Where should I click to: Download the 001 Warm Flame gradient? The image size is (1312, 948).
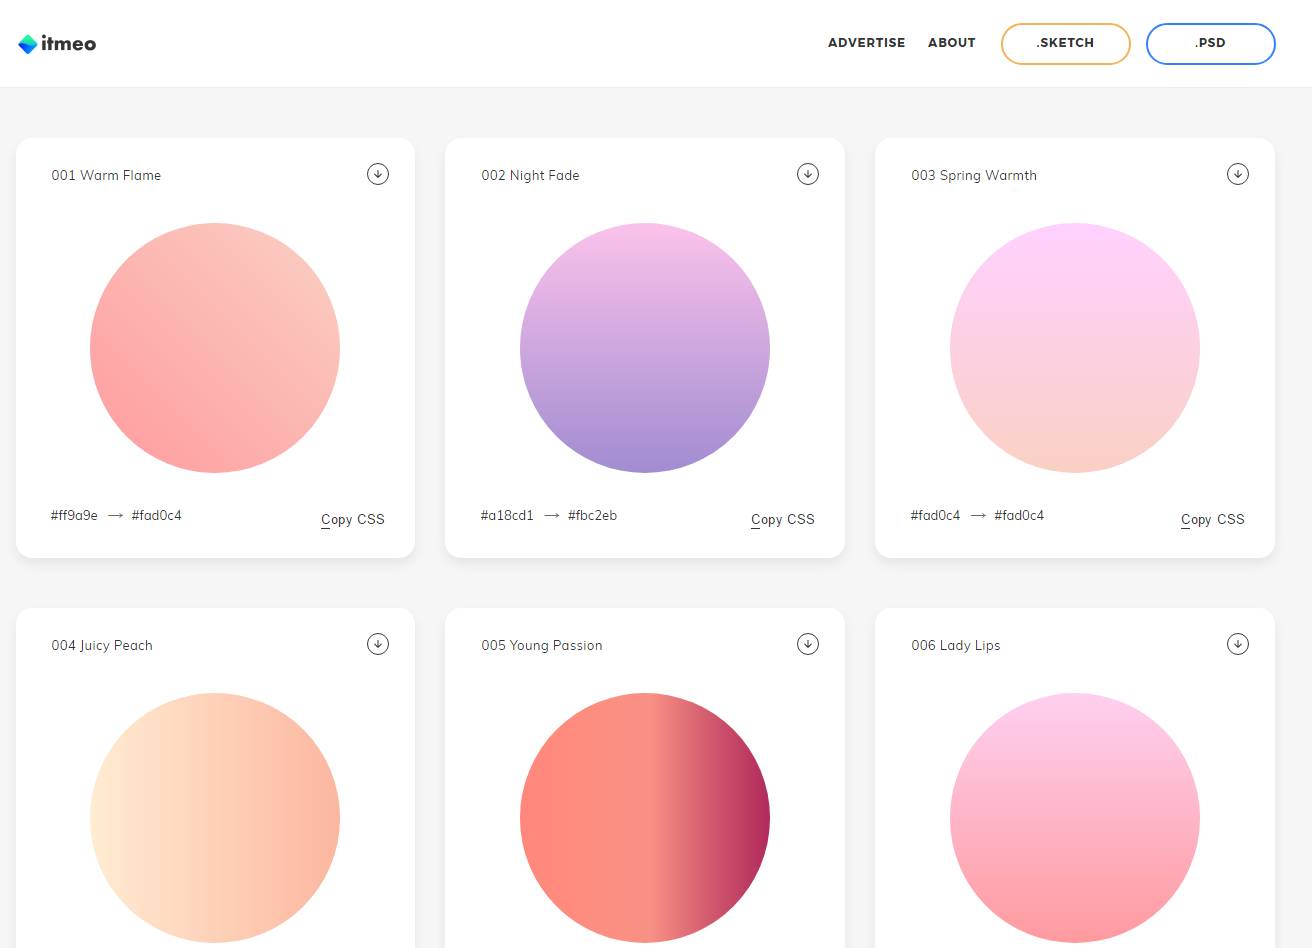(x=378, y=174)
